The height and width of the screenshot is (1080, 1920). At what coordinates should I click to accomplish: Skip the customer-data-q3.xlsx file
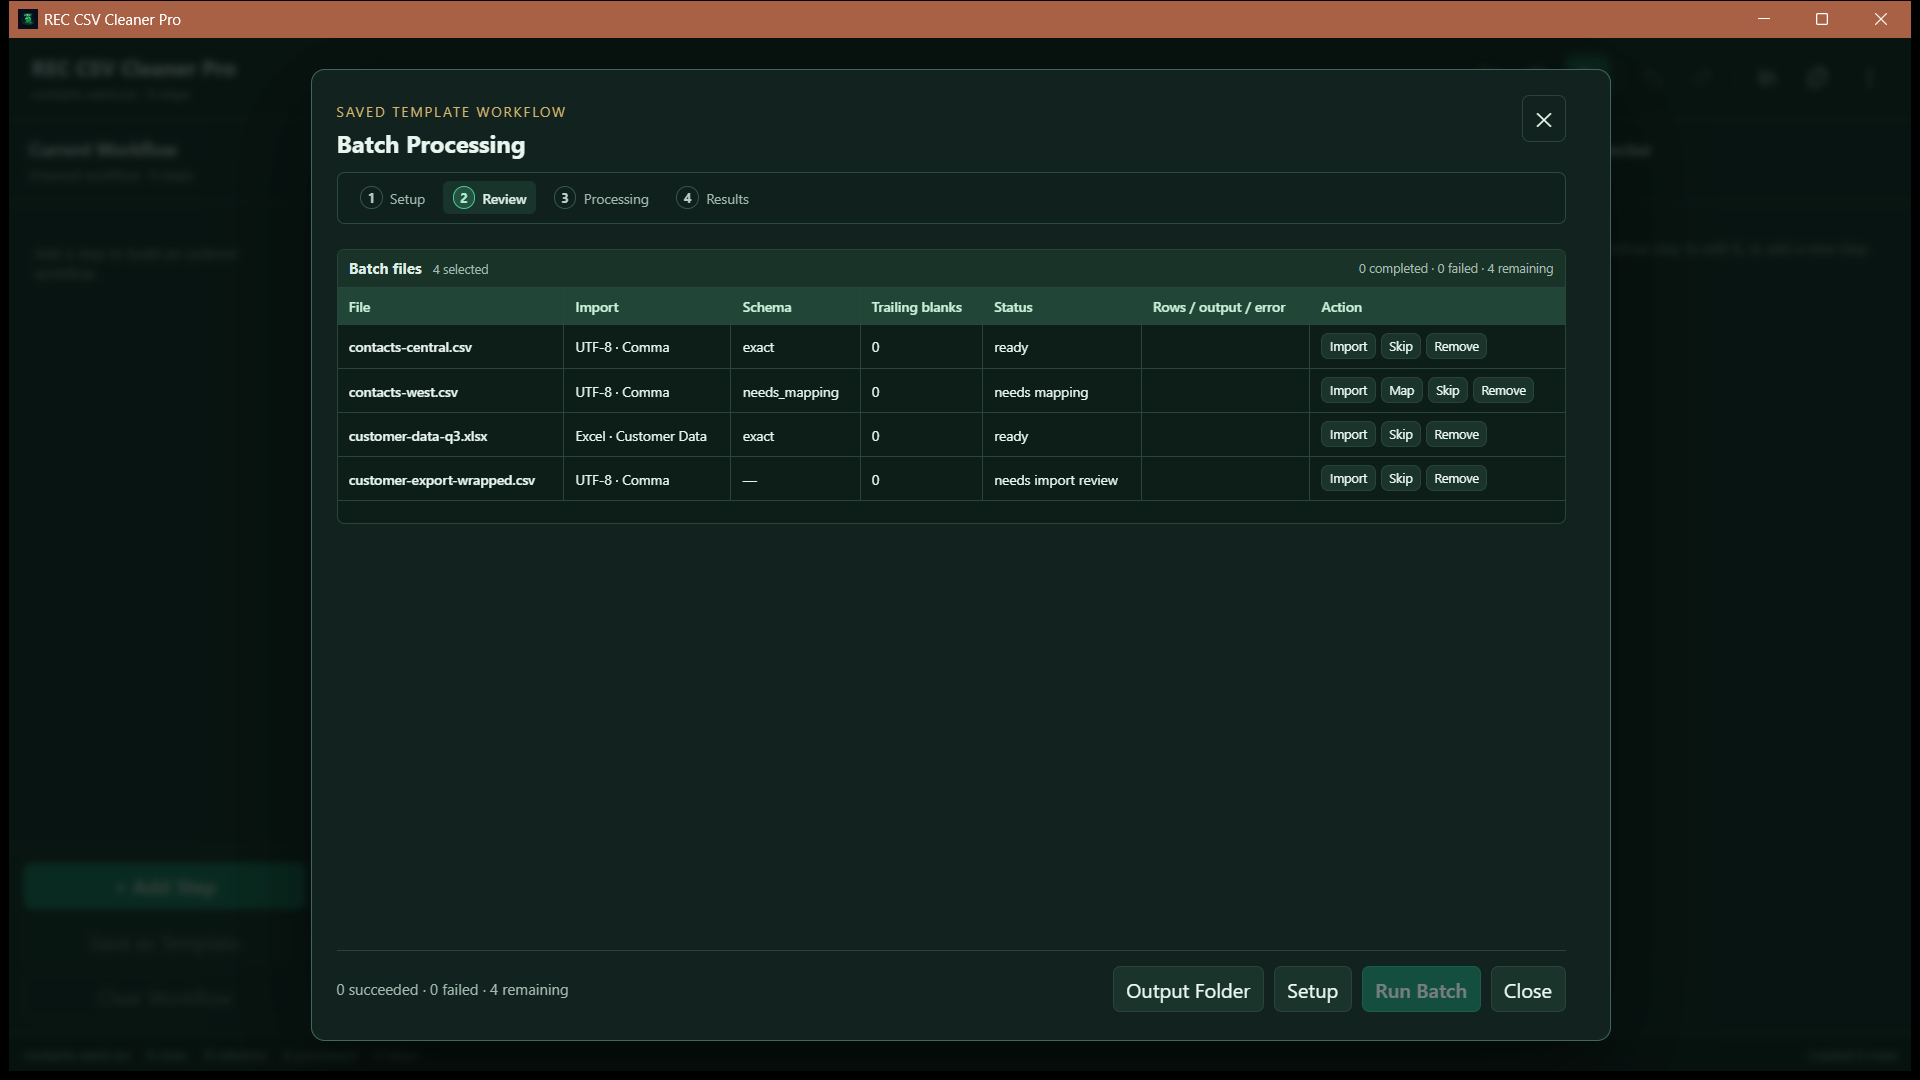pyautogui.click(x=1400, y=434)
